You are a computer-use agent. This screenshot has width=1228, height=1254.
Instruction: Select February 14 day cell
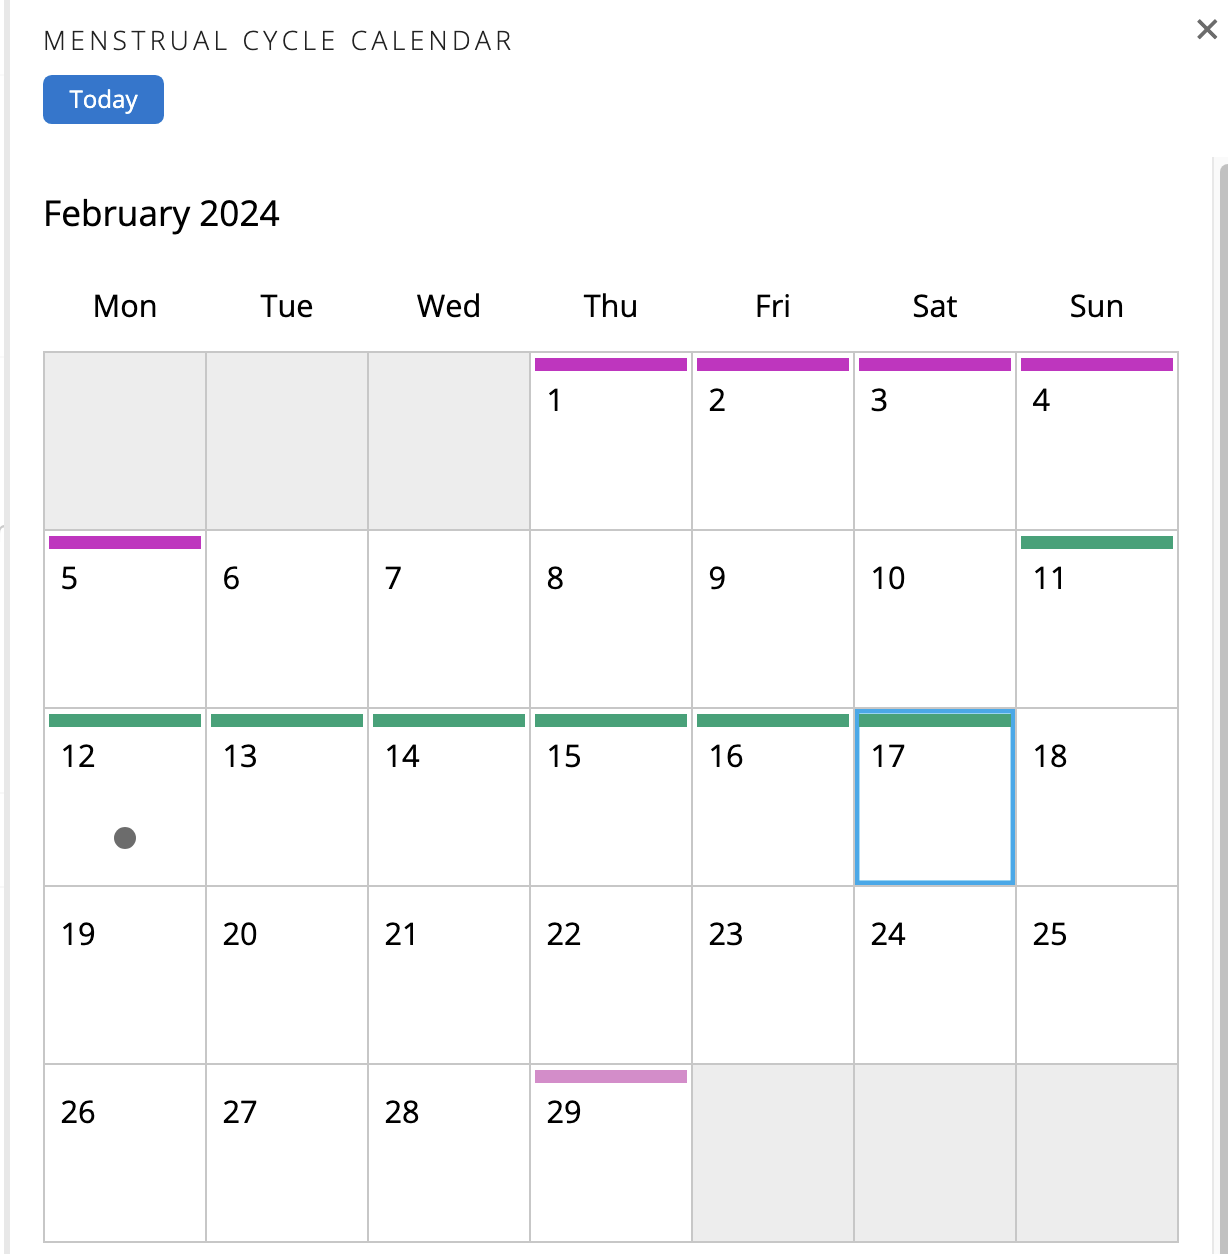click(449, 797)
